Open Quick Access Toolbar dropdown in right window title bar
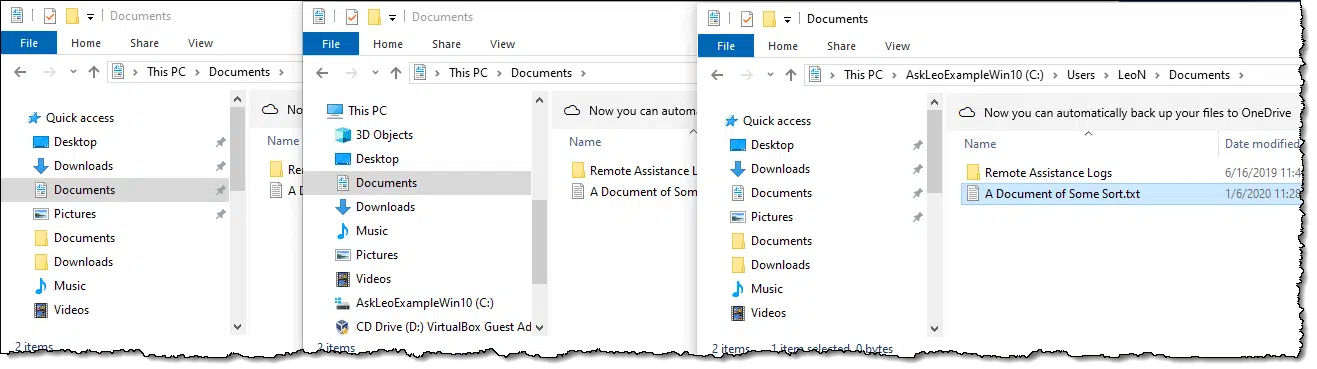The width and height of the screenshot is (1317, 369). click(x=789, y=19)
